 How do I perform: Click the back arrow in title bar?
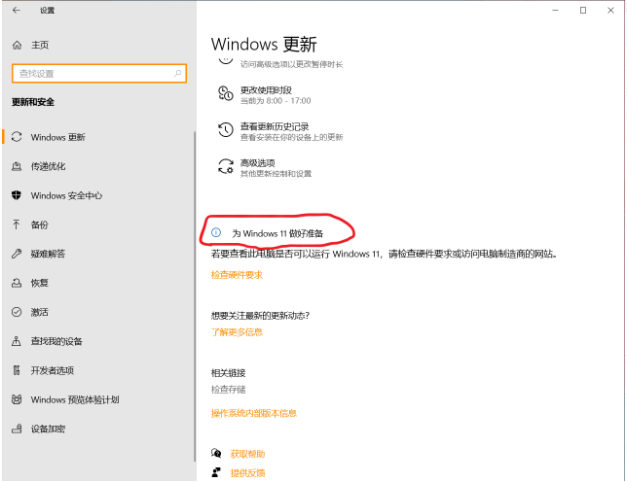16,10
